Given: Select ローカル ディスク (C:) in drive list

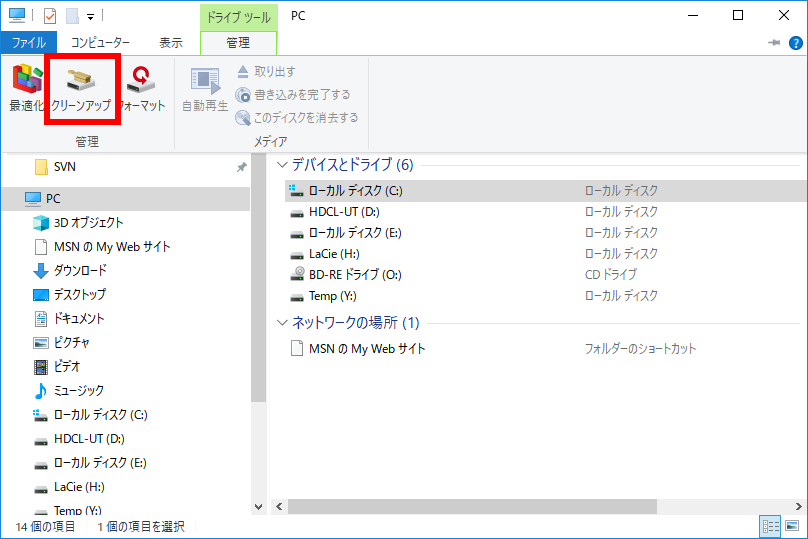Looking at the screenshot, I should click(x=546, y=191).
